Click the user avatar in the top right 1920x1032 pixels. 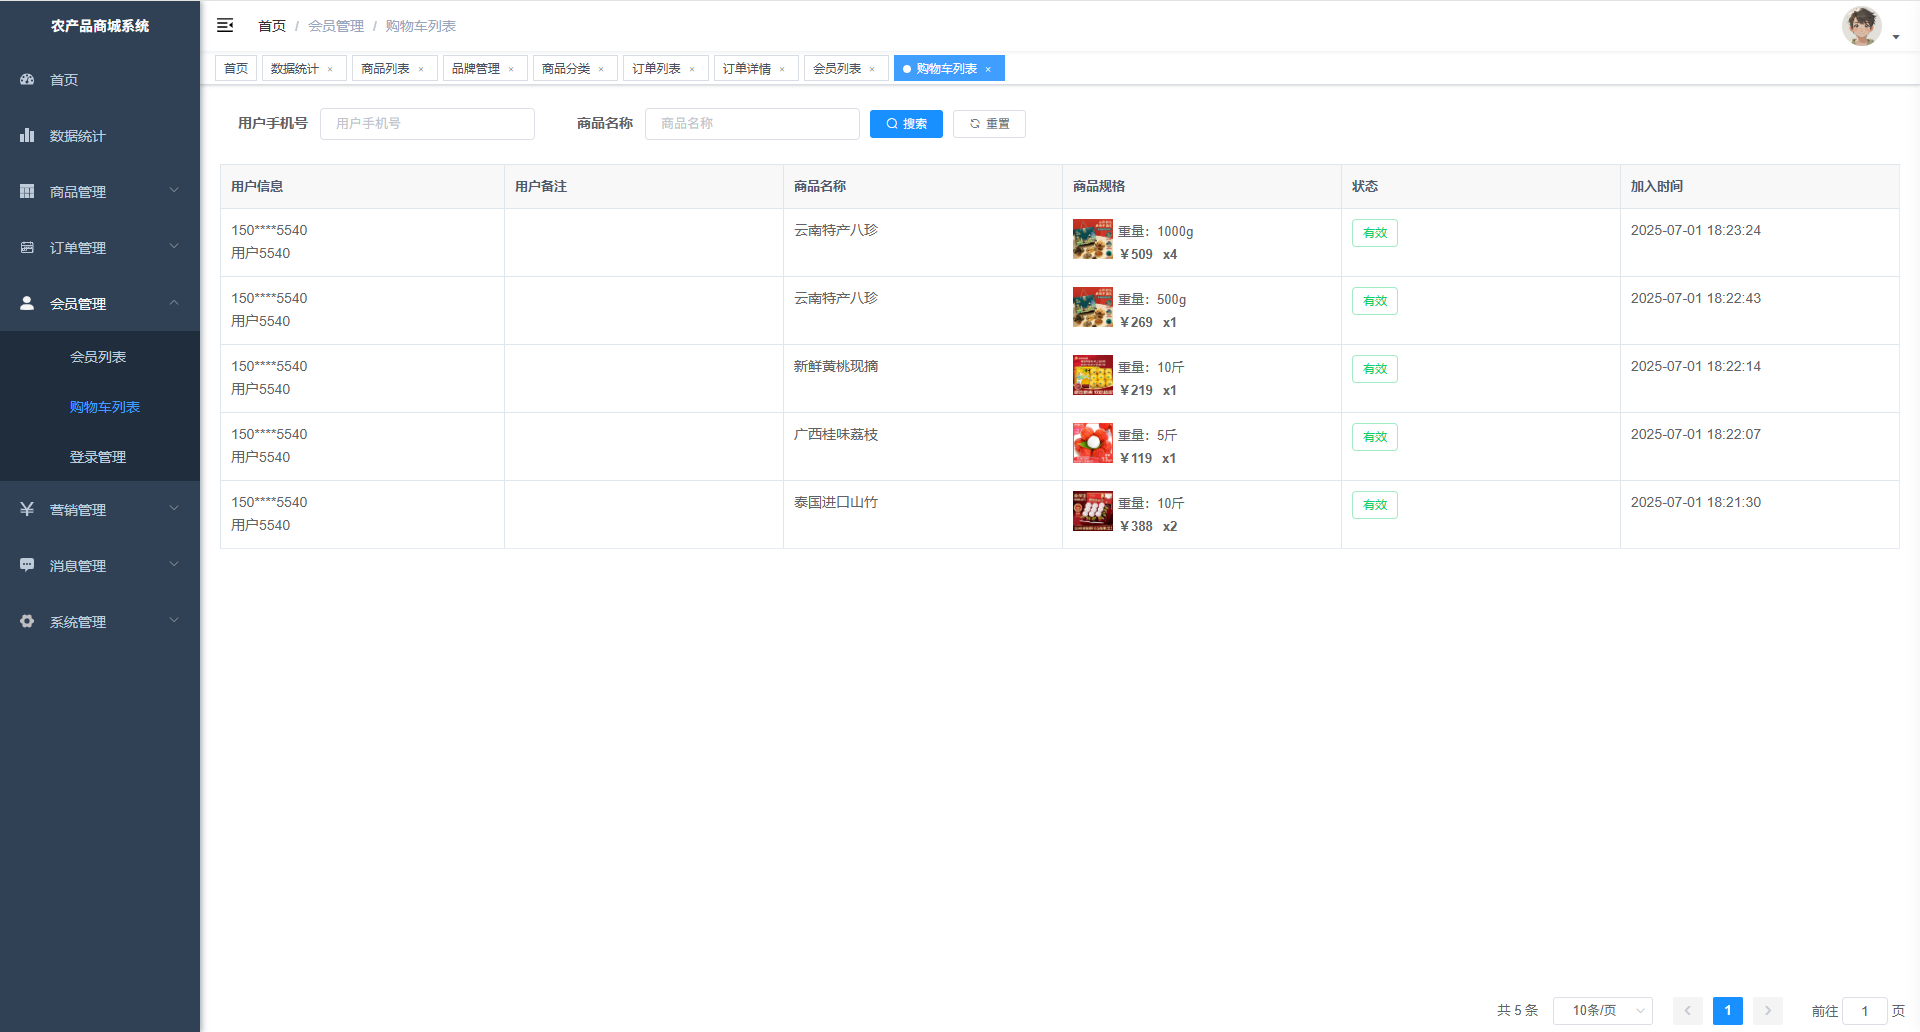point(1861,26)
